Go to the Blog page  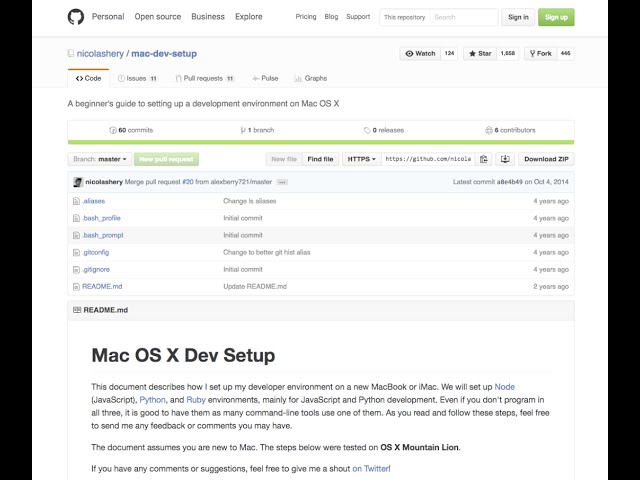331,17
